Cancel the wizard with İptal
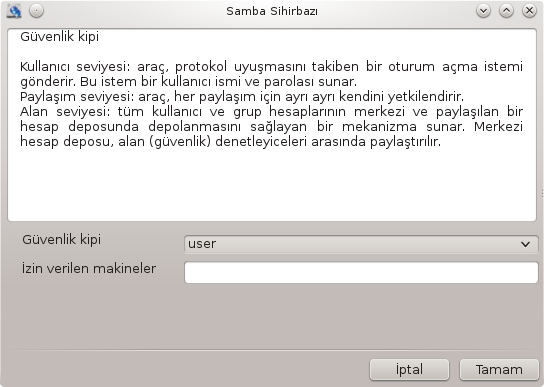This screenshot has width=544, height=387. (409, 370)
